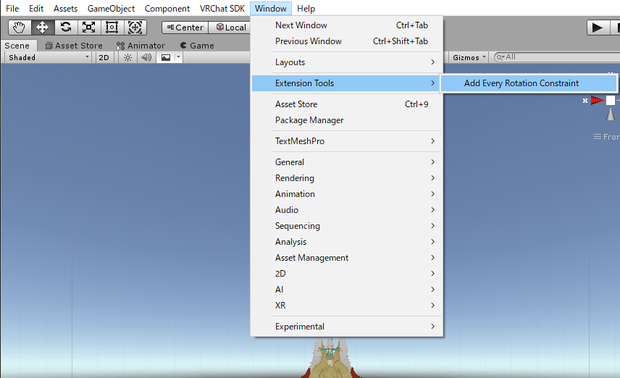This screenshot has height=378, width=620.
Task: Toggle 2D scene view mode
Action: pyautogui.click(x=104, y=58)
